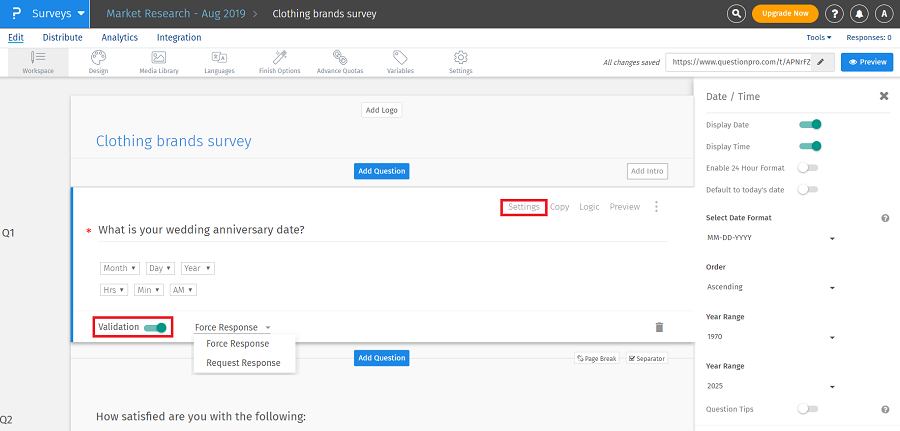Open the Design toolbar icon
The width and height of the screenshot is (900, 431).
(x=98, y=58)
